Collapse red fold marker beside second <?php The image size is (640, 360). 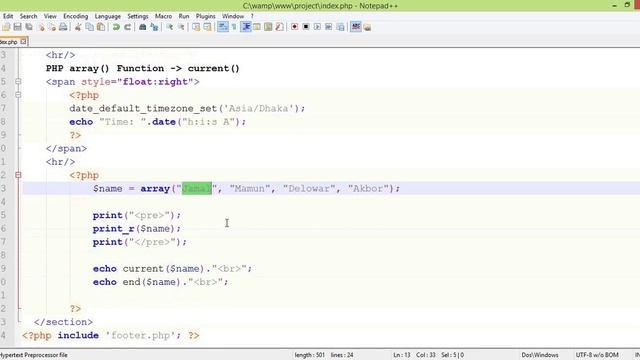coord(18,175)
